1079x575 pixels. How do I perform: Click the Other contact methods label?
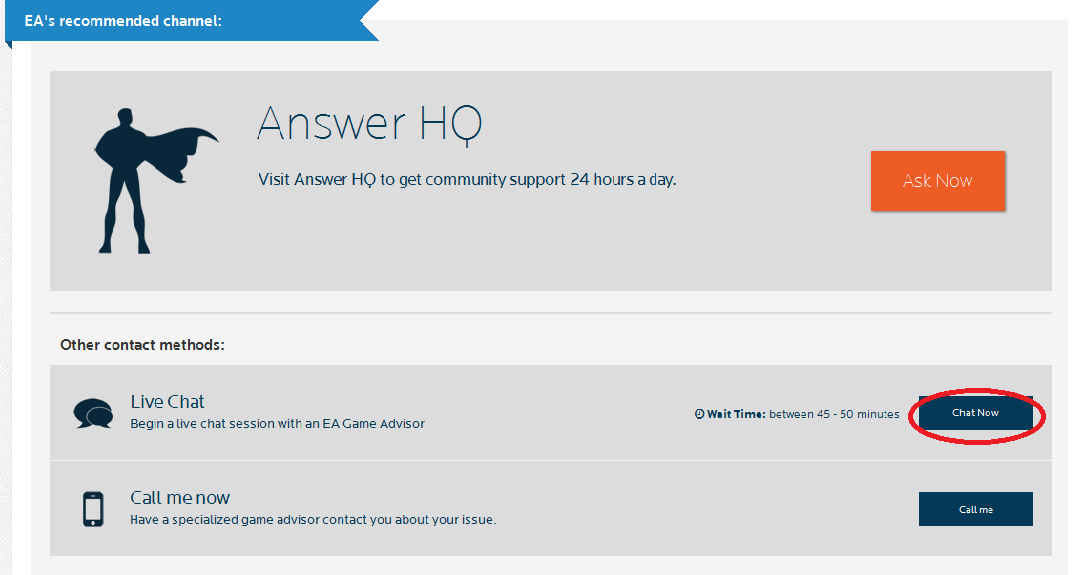coord(142,345)
